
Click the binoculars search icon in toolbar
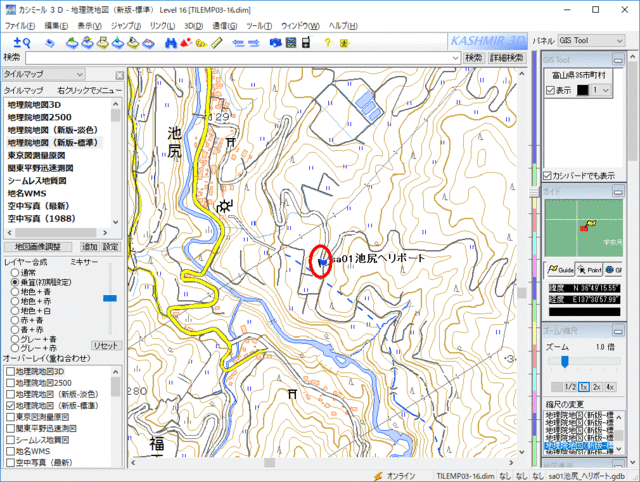pyautogui.click(x=170, y=42)
